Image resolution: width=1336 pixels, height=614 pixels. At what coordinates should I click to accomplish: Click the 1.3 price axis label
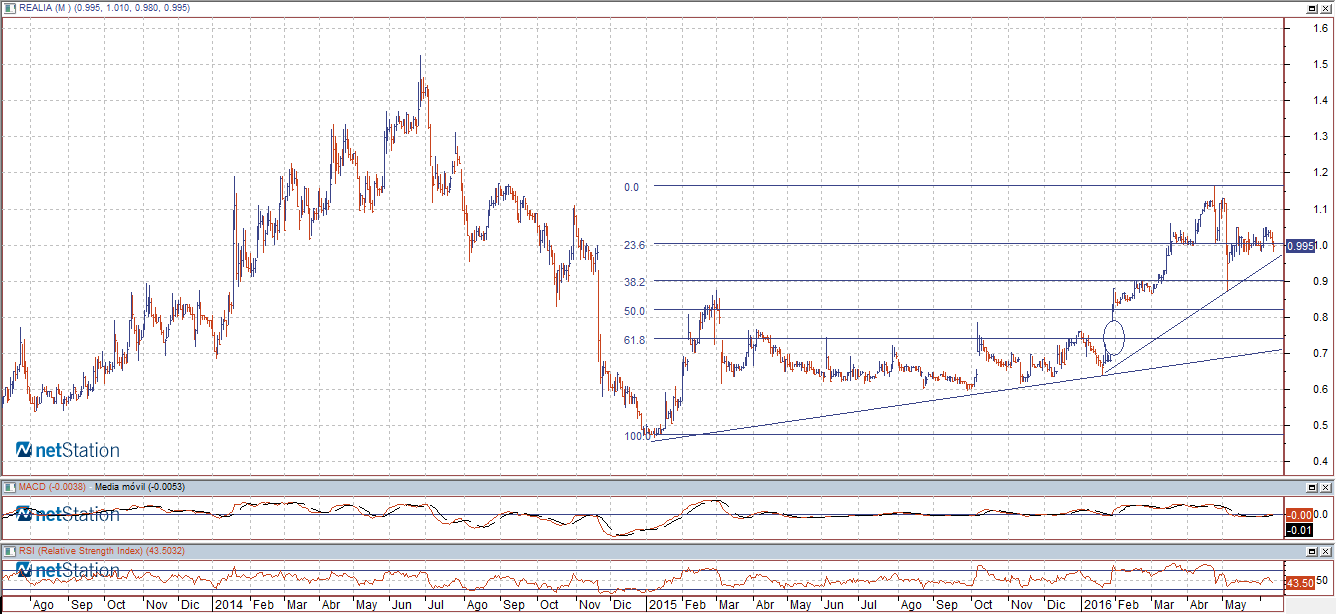click(x=1320, y=137)
